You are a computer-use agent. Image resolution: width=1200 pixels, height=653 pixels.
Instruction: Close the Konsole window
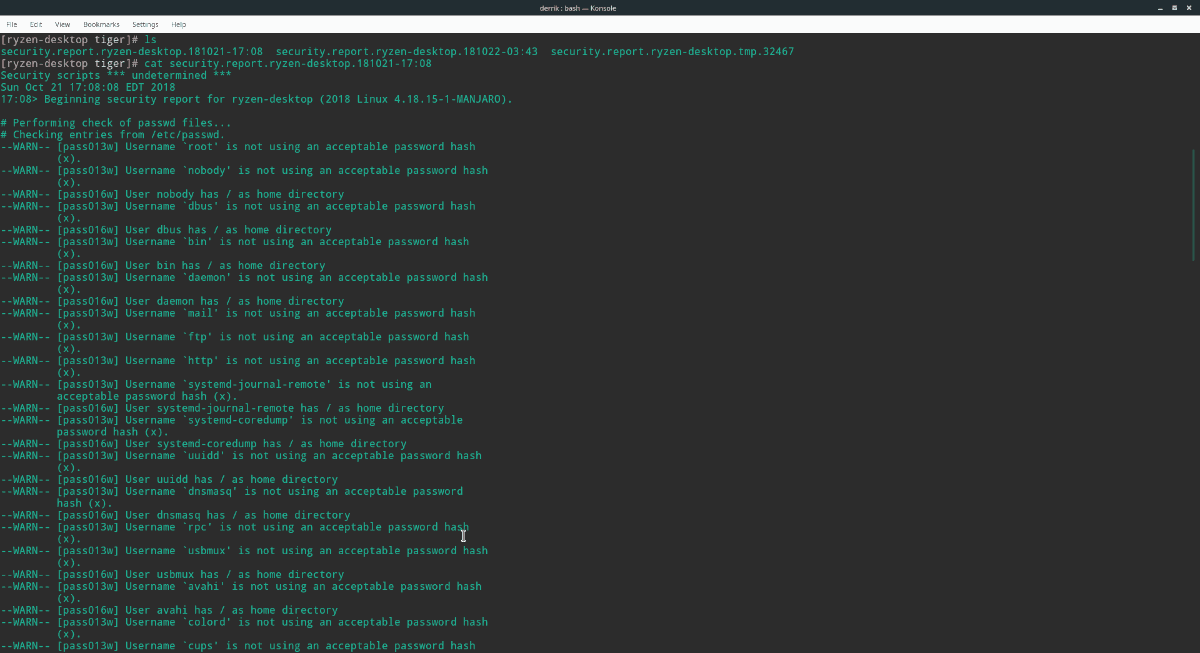(1191, 7)
